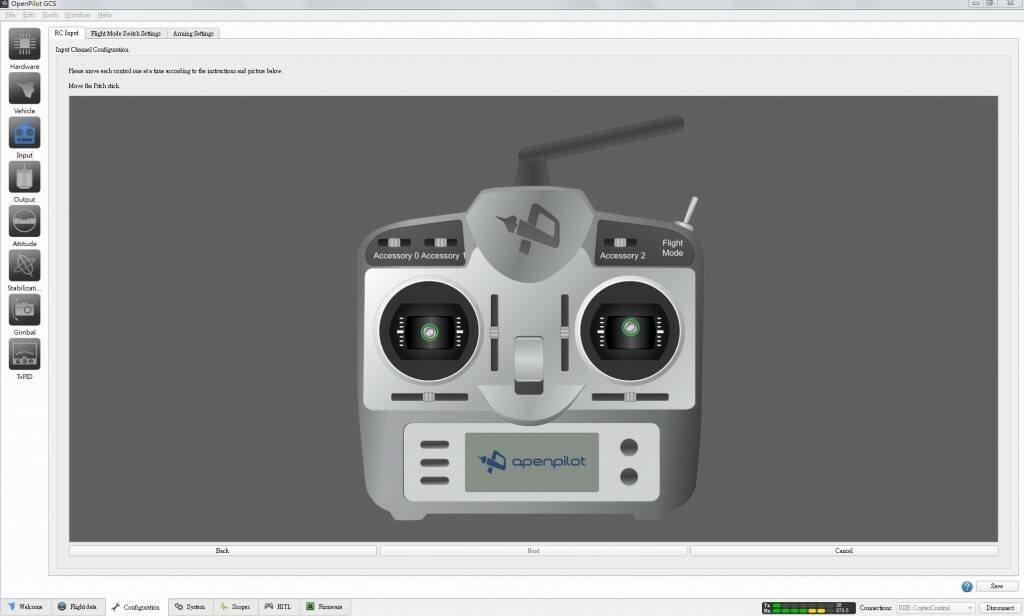Image resolution: width=1024 pixels, height=616 pixels.
Task: Click the Accessory 0 switch on transmitter
Action: pyautogui.click(x=394, y=242)
